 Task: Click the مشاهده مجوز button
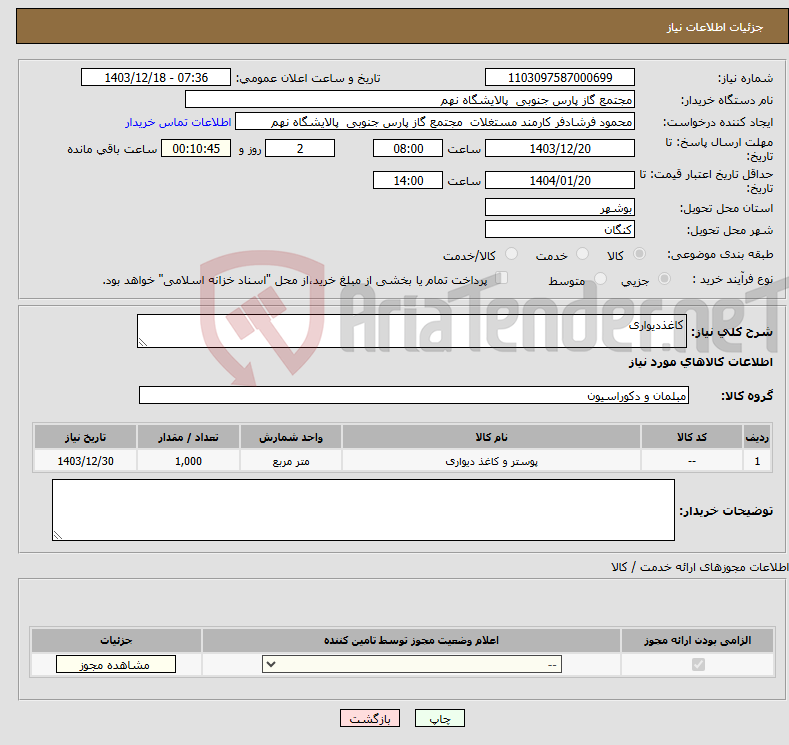[x=116, y=665]
